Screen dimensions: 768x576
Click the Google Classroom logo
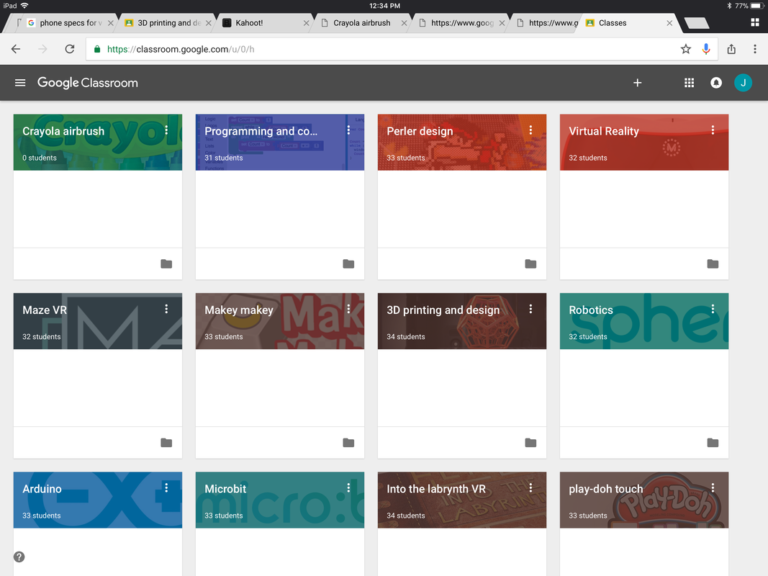[x=88, y=83]
